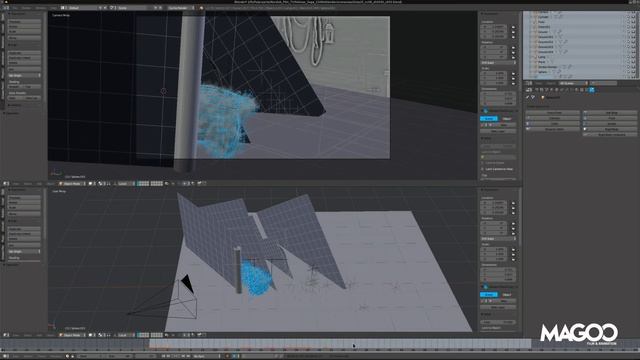Toggle visibility eye for Smoke Domain in outliner
The height and width of the screenshot is (360, 640).
625,67
